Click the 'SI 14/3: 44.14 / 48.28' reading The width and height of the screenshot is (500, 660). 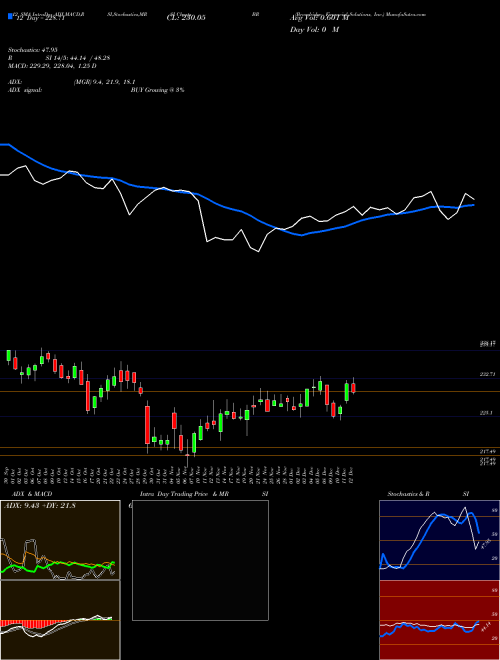78,58
